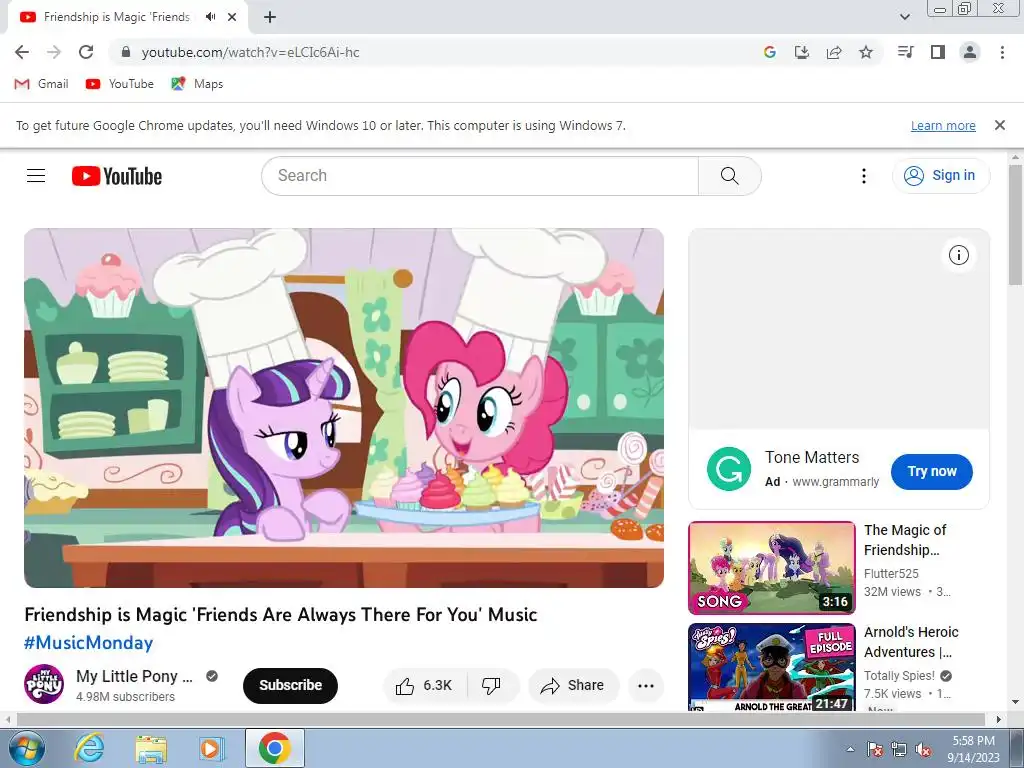Open the YouTube hamburger guide menu

point(36,176)
